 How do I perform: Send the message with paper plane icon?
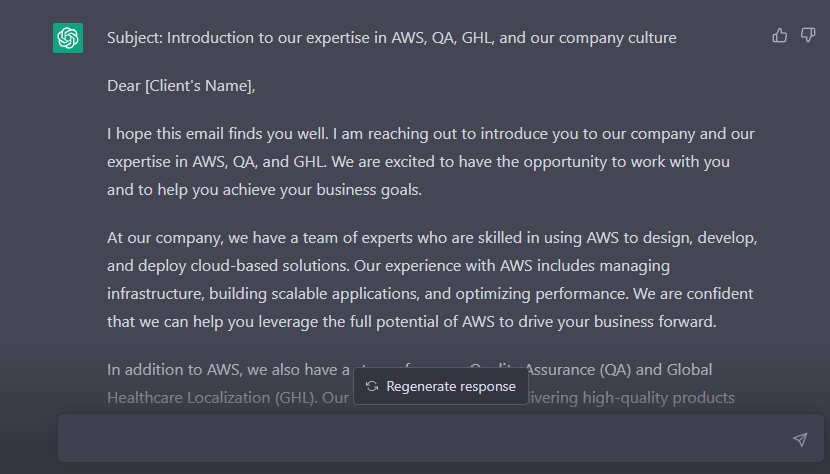point(800,439)
